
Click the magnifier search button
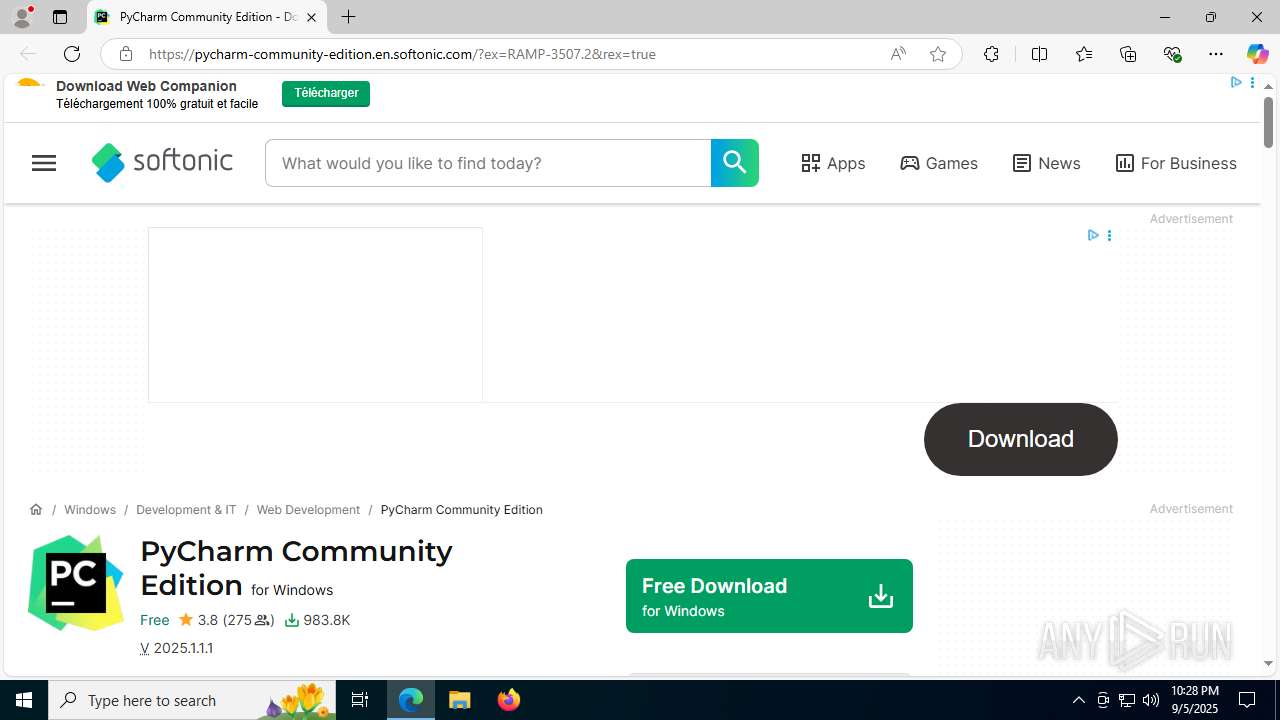coord(735,163)
